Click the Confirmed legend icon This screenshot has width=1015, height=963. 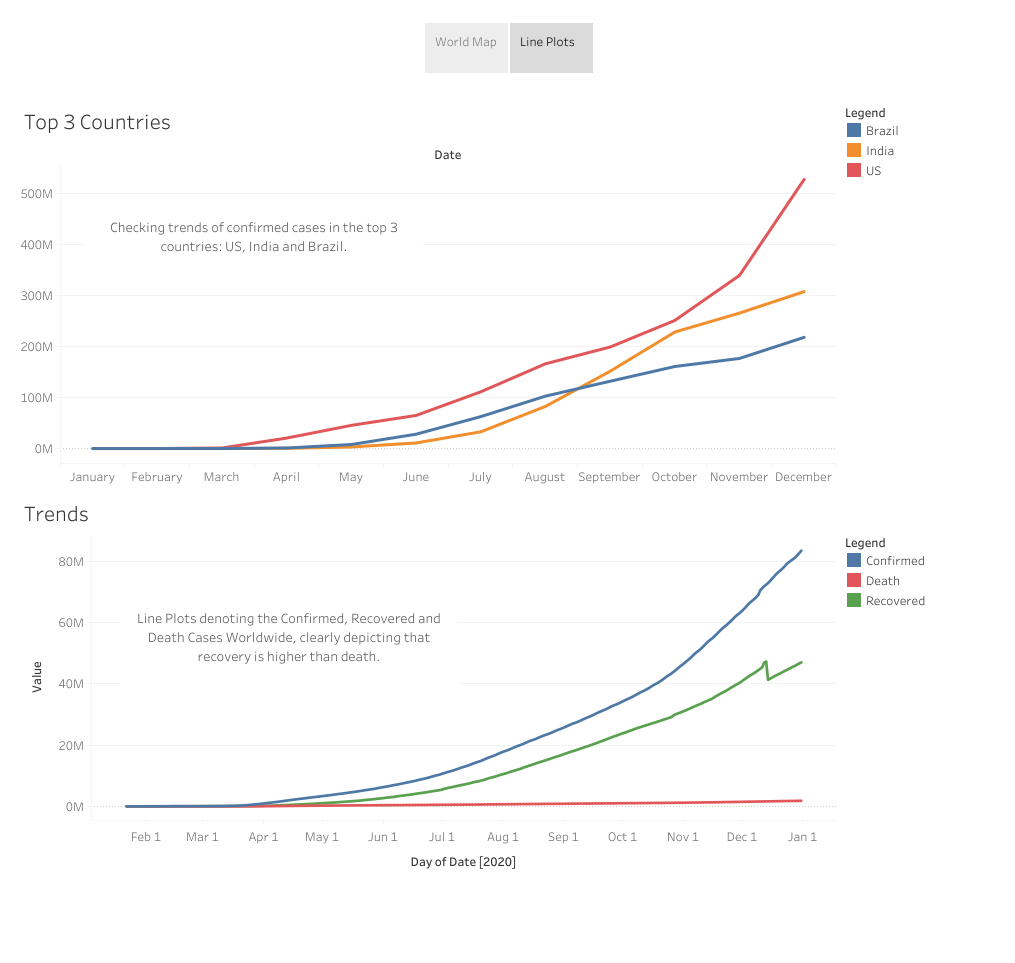click(852, 560)
